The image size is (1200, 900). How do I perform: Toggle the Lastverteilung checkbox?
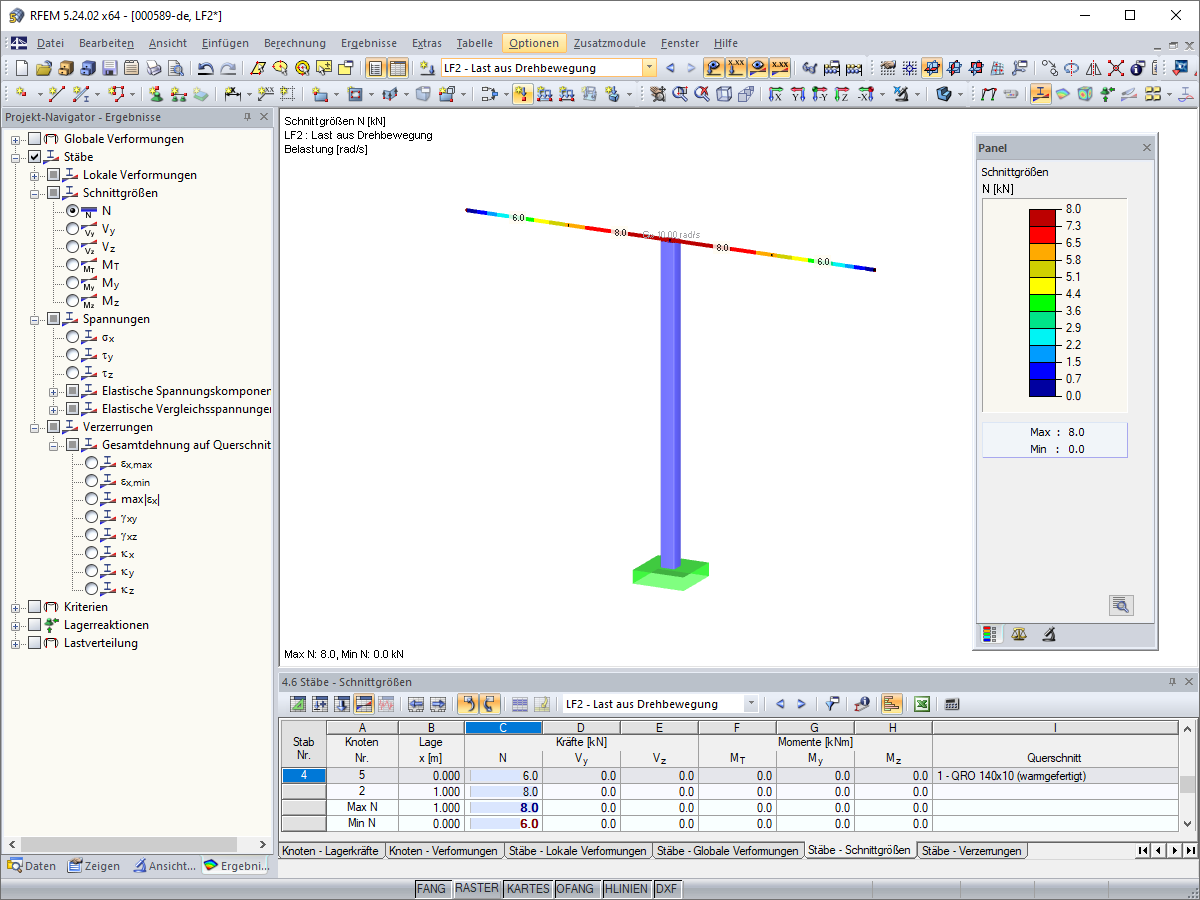(x=35, y=643)
